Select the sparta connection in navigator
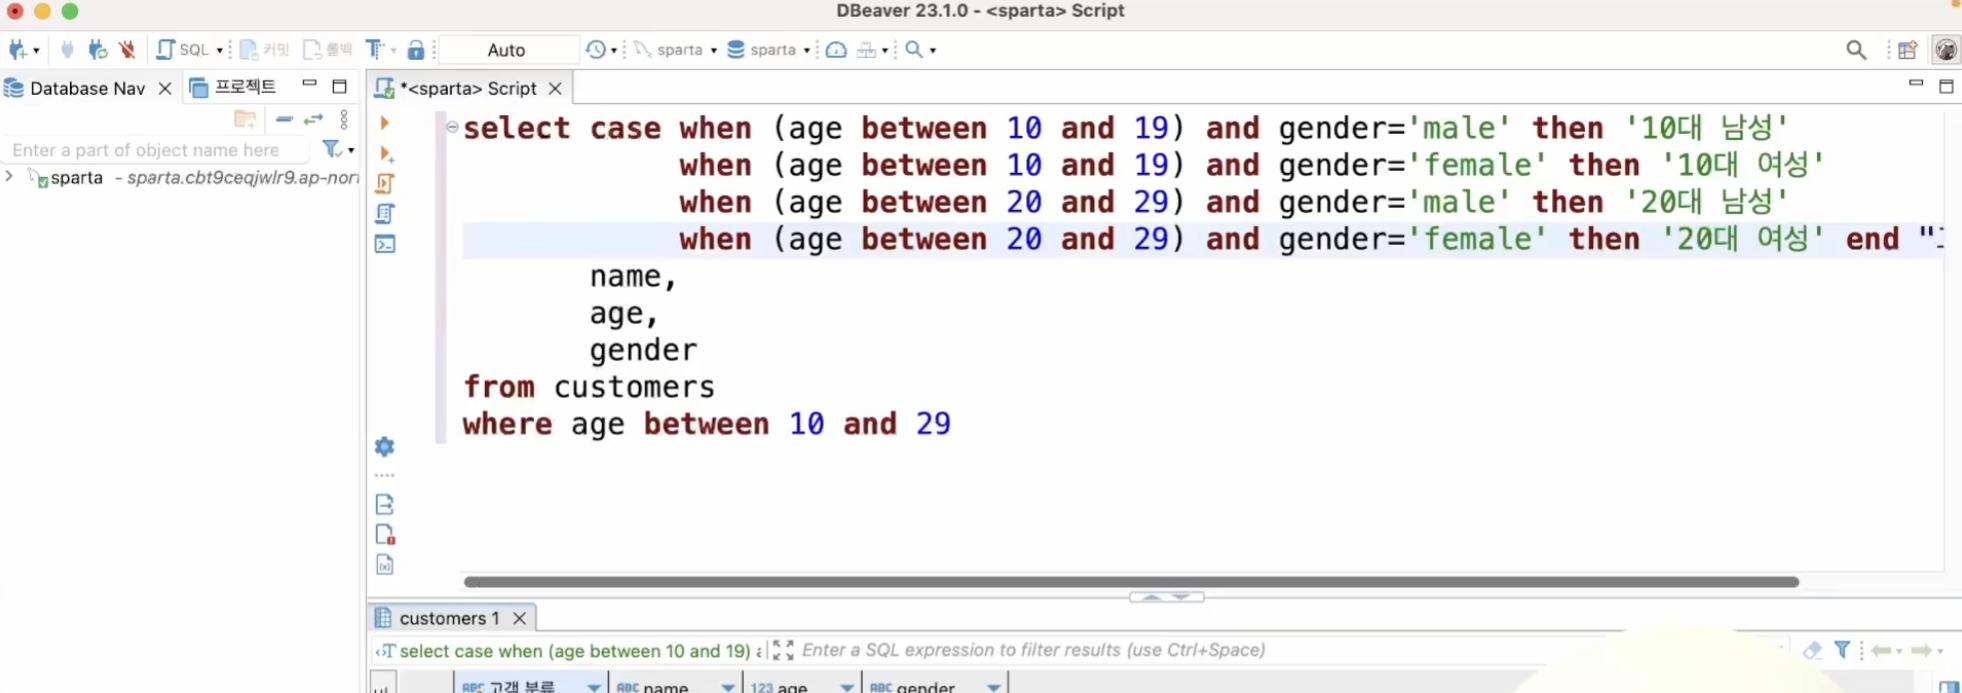 tap(77, 177)
